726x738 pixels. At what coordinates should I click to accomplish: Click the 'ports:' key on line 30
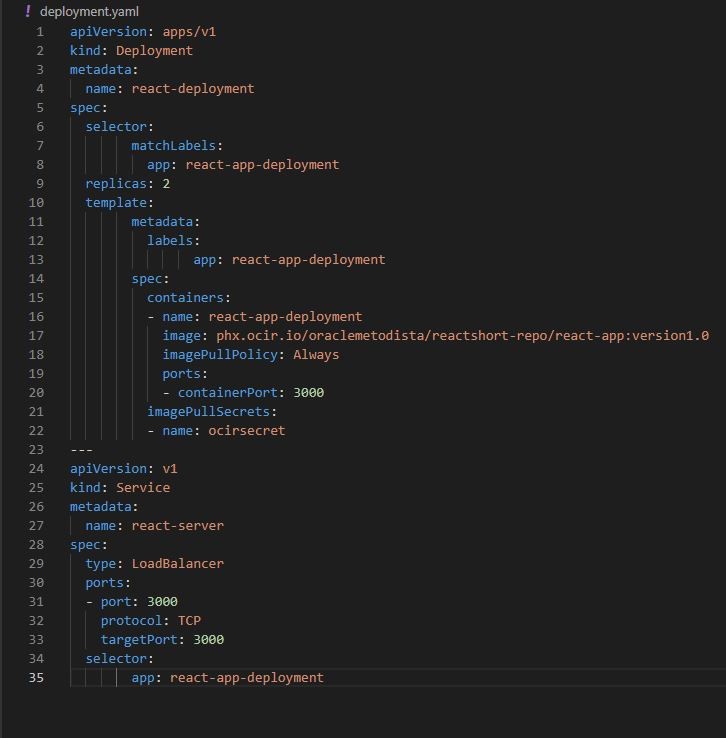pos(108,583)
